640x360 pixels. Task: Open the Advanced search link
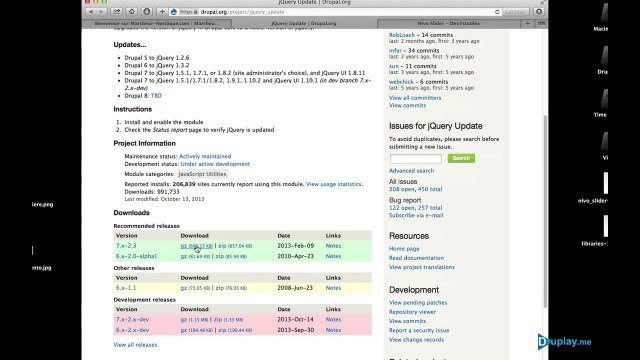point(411,171)
